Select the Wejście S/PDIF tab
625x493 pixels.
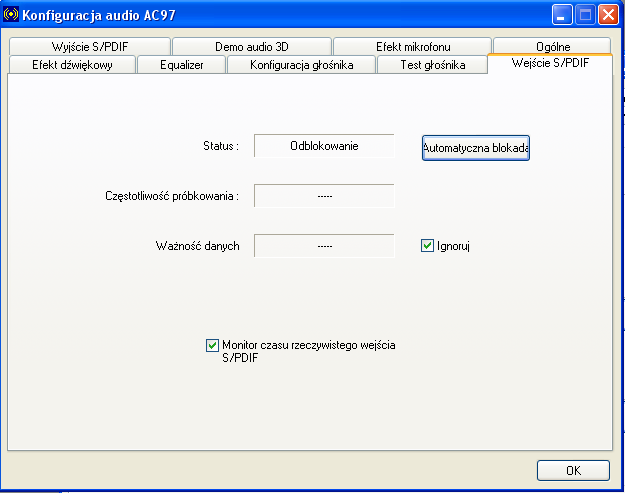(550, 63)
